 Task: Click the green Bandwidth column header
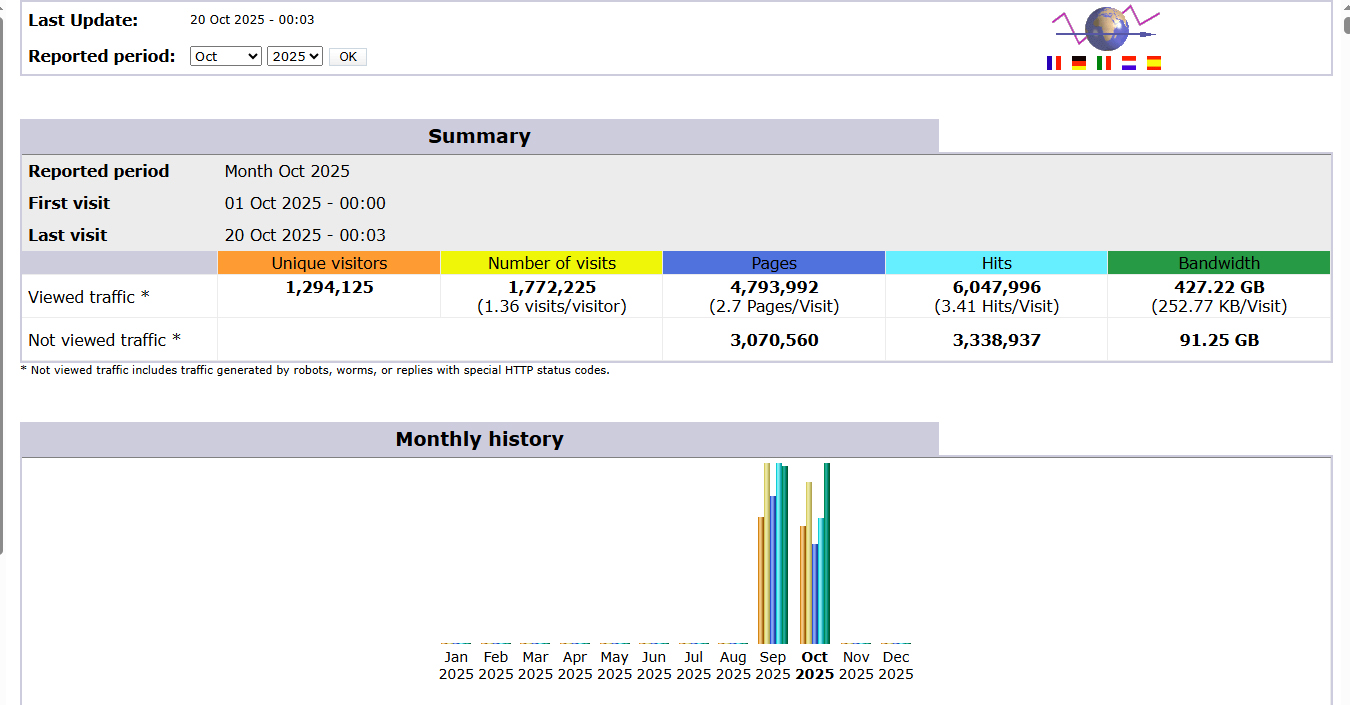pos(1219,263)
